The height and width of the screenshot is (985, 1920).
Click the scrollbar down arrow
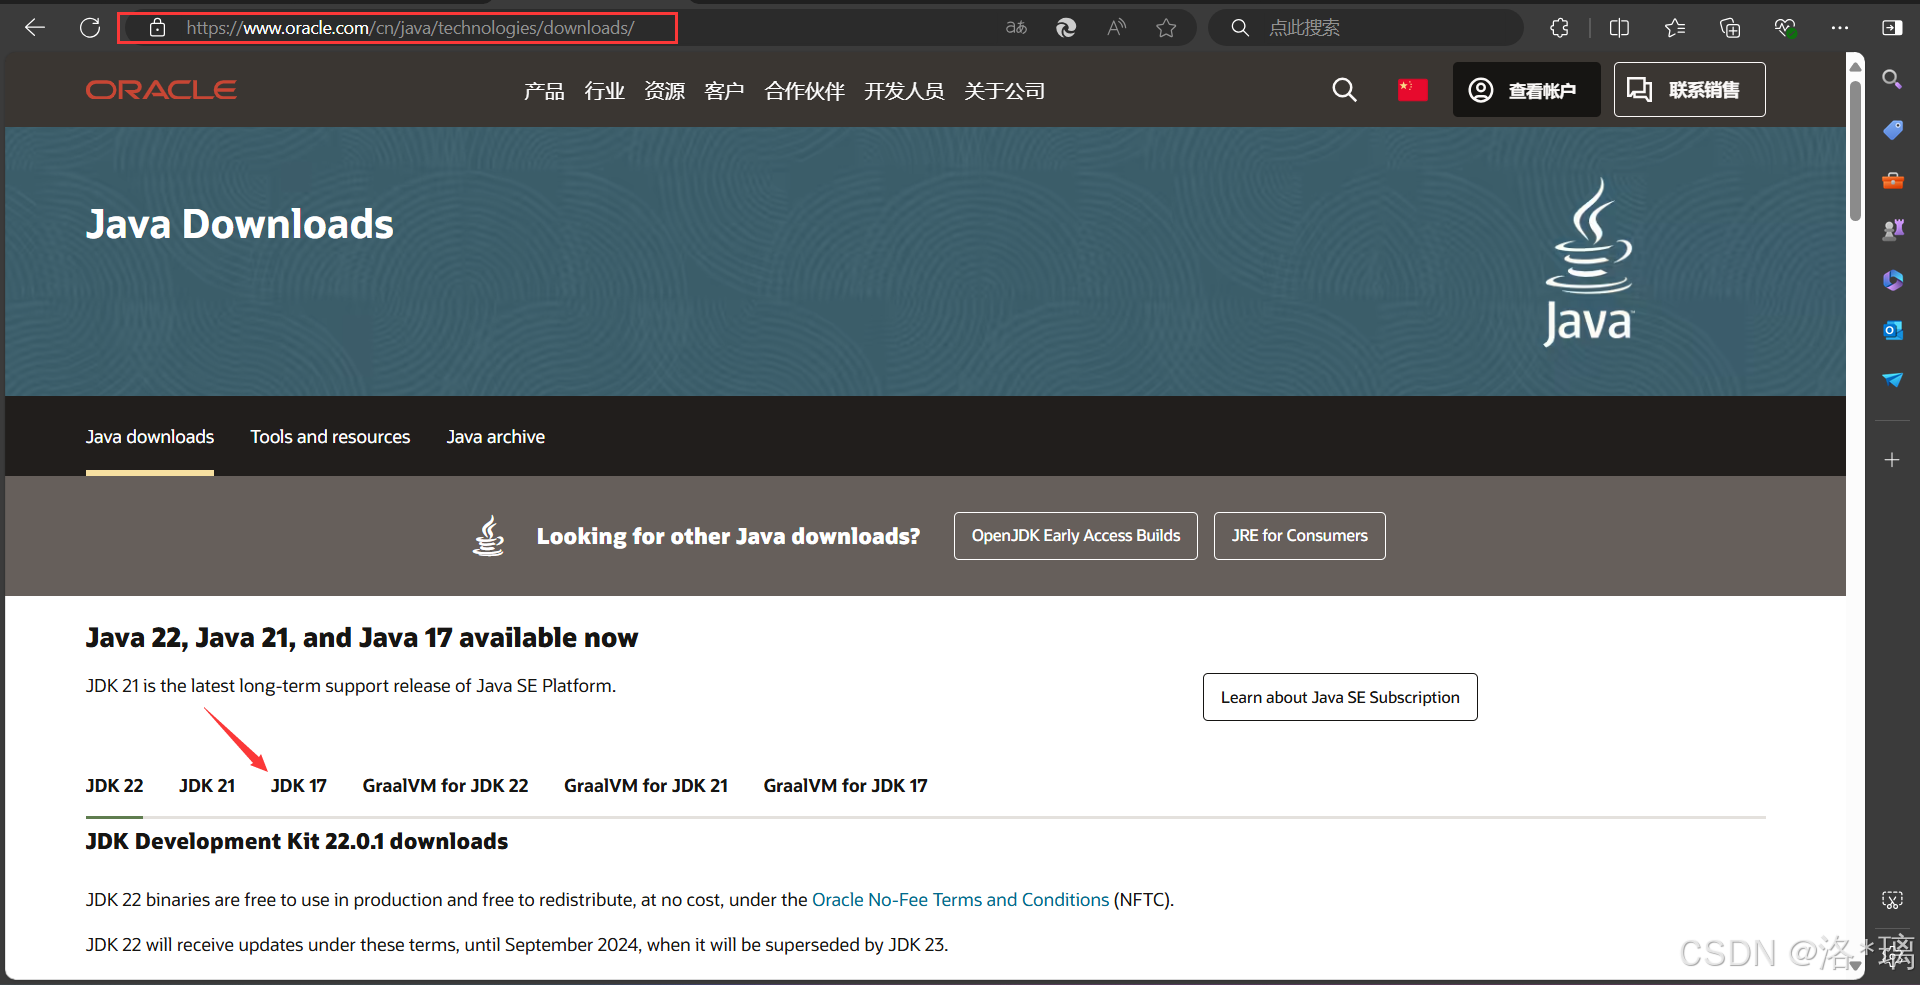pos(1855,965)
